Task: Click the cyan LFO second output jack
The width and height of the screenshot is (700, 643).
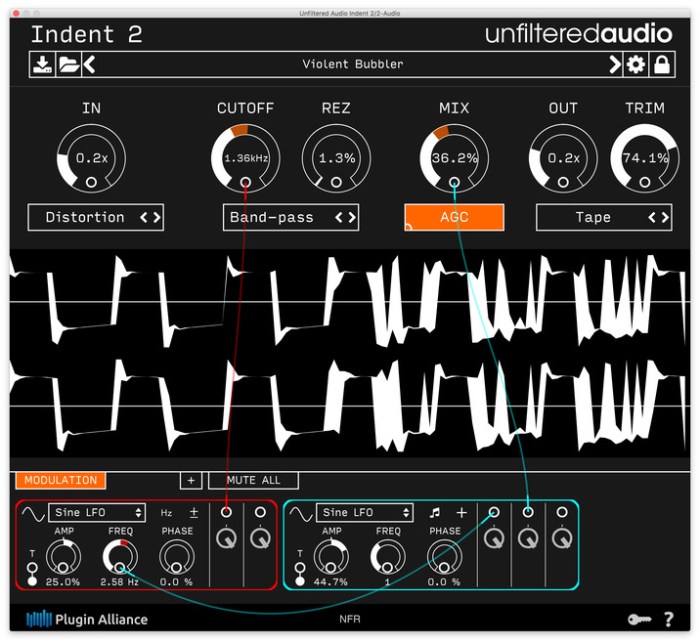Action: 528,512
